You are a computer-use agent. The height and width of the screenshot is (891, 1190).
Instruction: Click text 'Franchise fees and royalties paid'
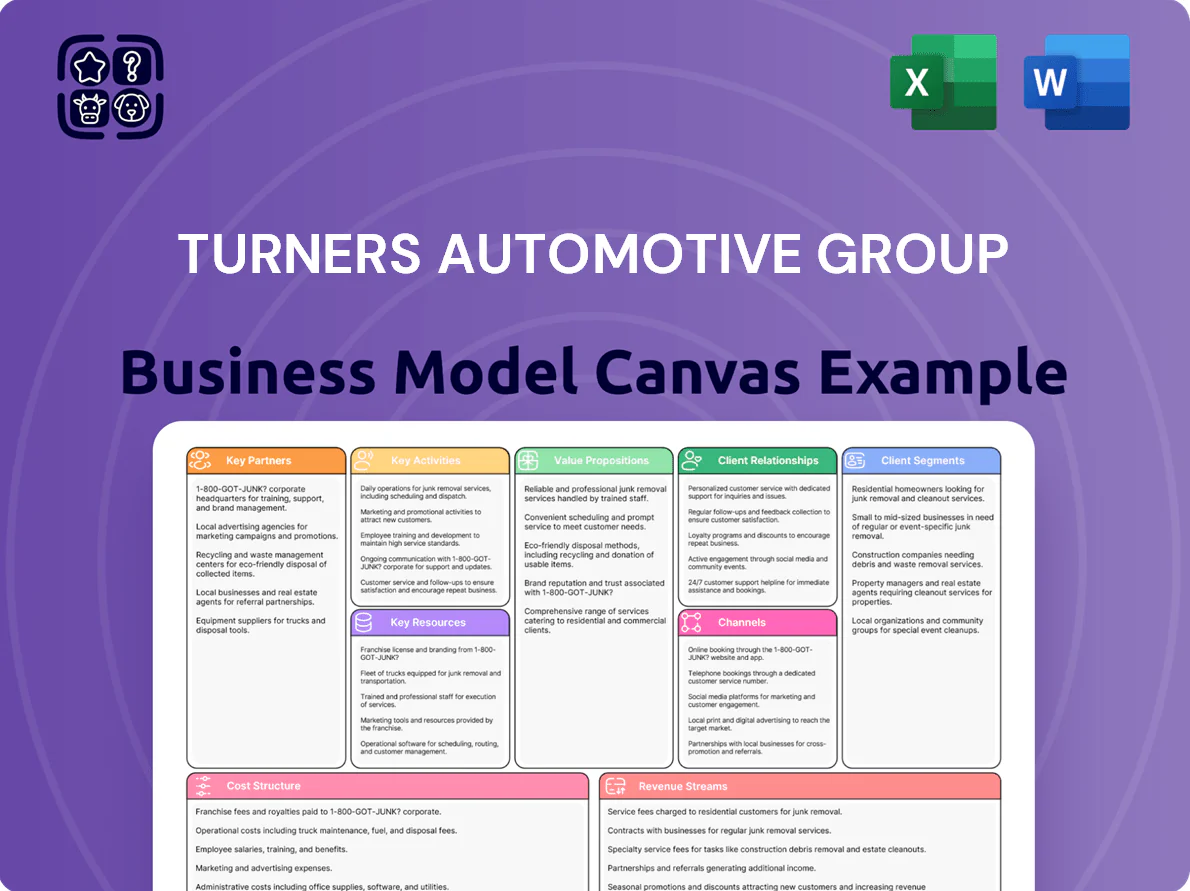point(318,812)
